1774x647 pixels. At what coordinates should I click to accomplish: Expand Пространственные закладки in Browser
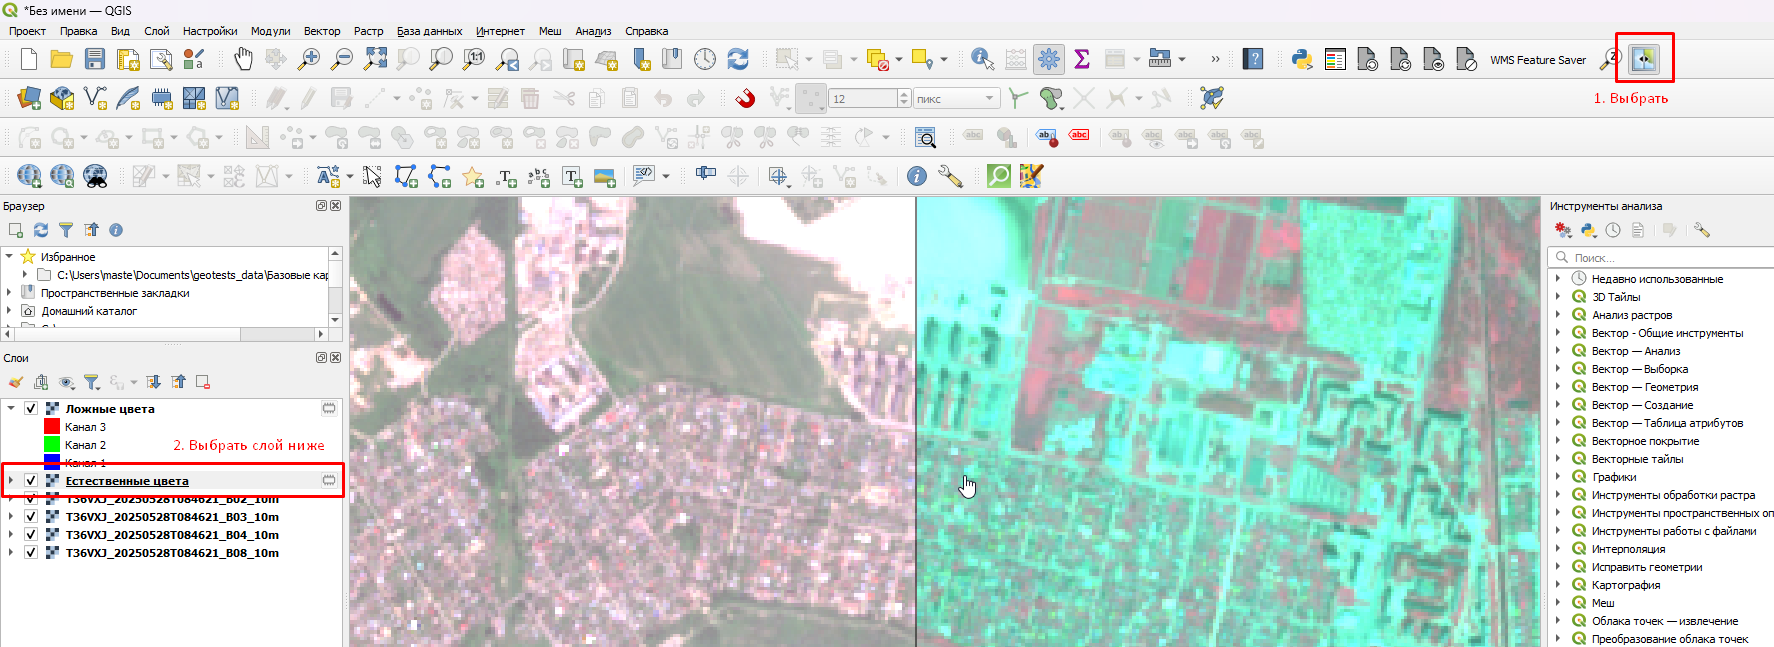pyautogui.click(x=9, y=293)
